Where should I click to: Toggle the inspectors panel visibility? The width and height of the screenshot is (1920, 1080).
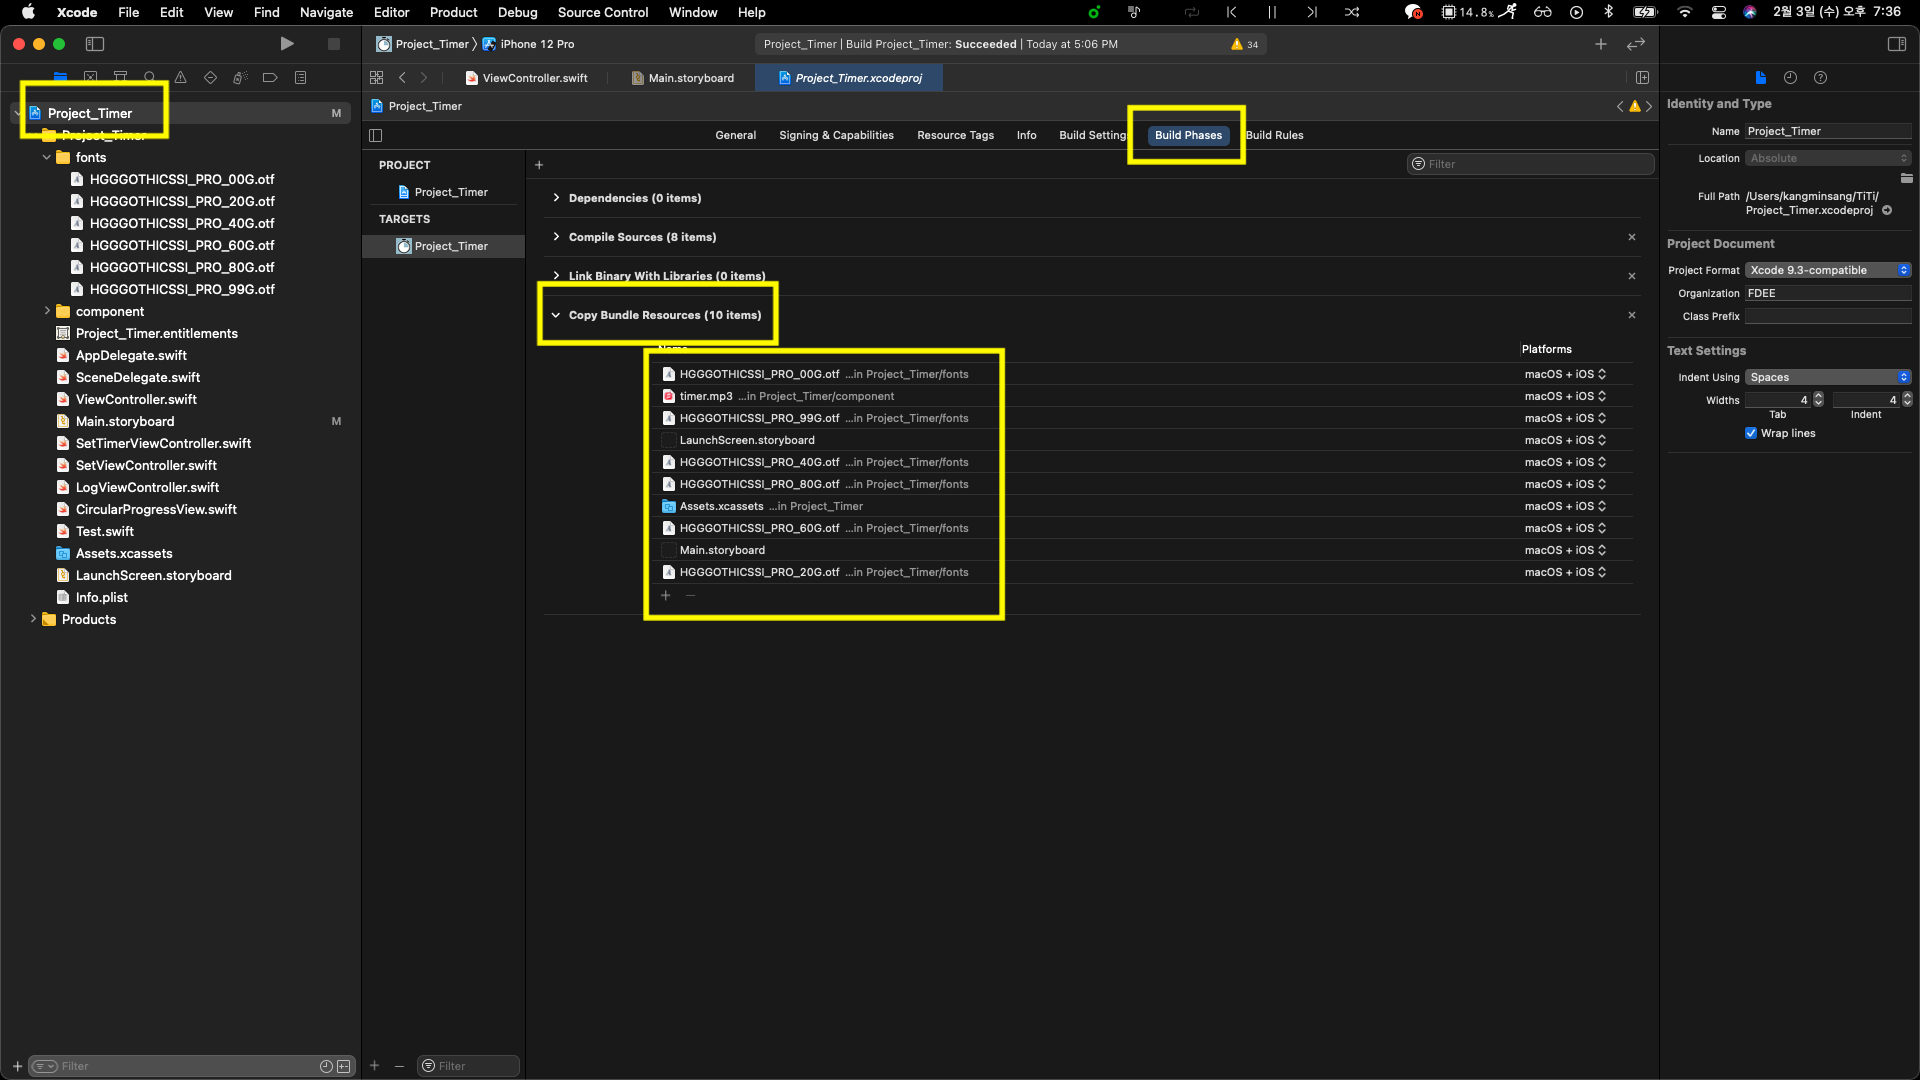pyautogui.click(x=1896, y=44)
